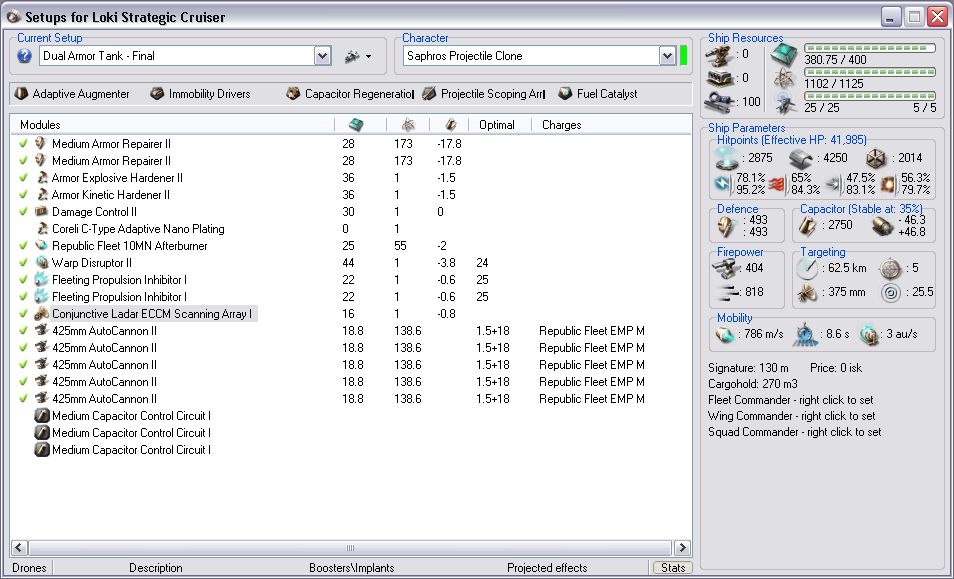Click the powergrid usage bar 1102 / 1125
954x579 pixels.
[869, 72]
